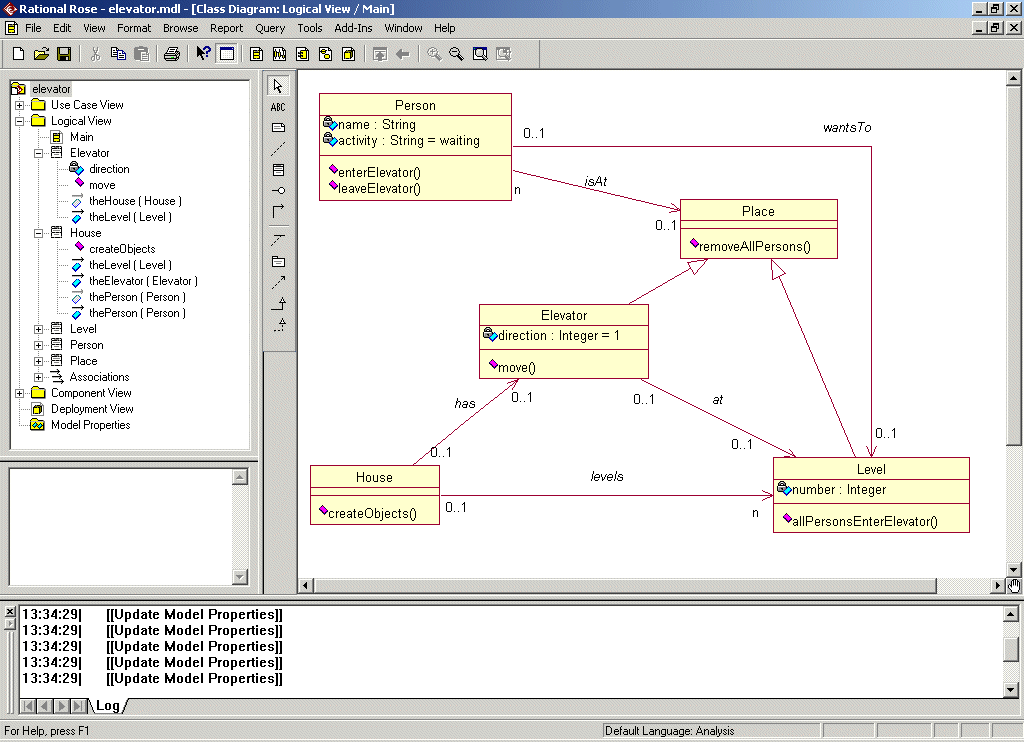Select Model Properties in browser tree
Screen dimensions: 1024x742
click(91, 425)
